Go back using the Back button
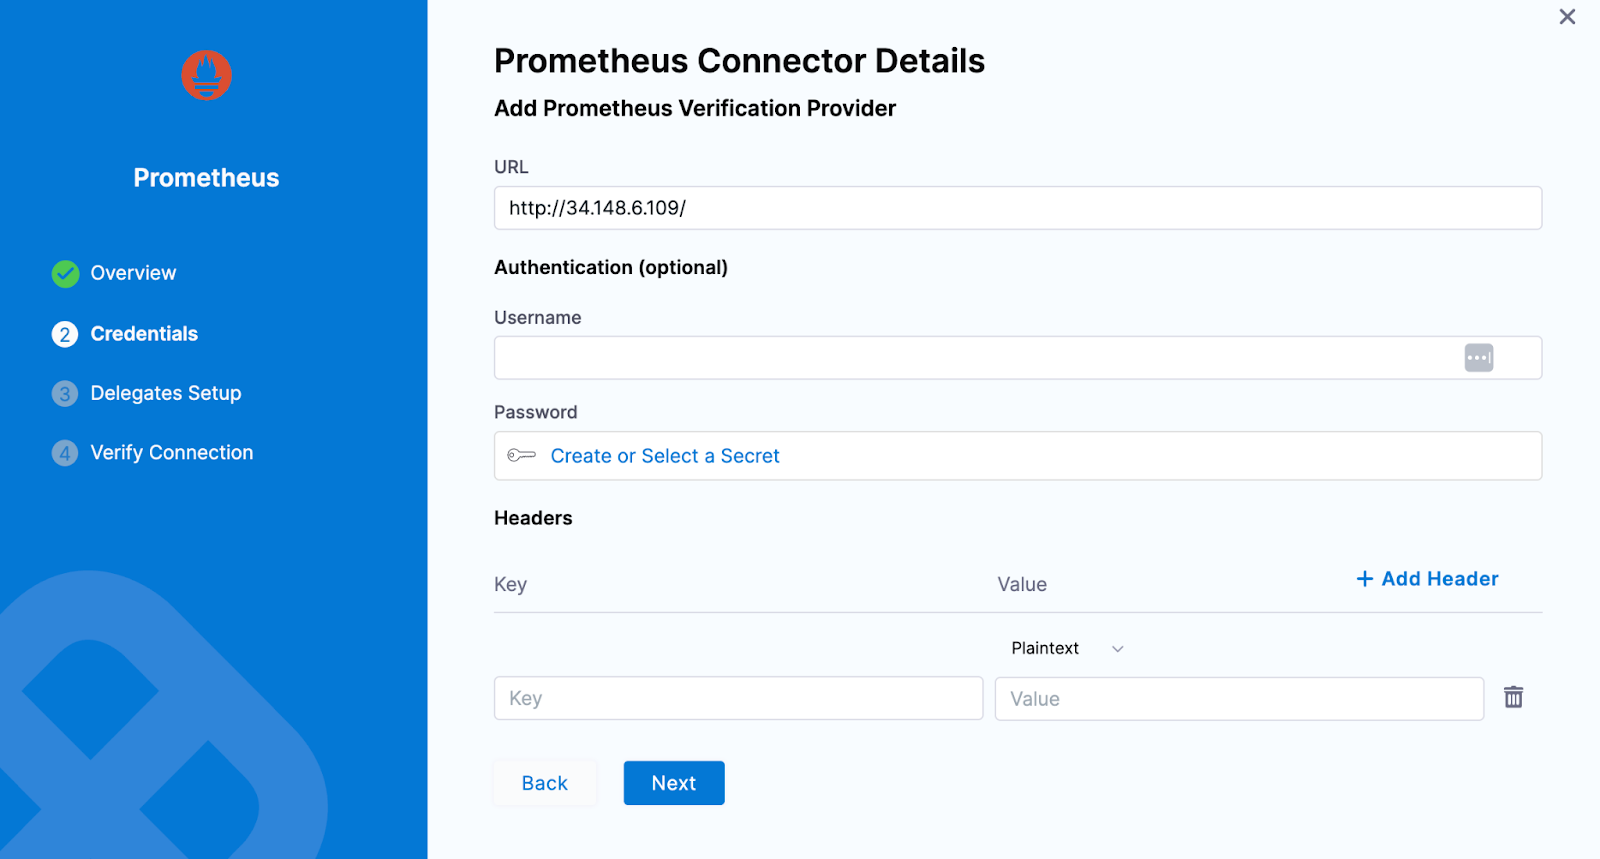This screenshot has width=1600, height=859. (544, 782)
